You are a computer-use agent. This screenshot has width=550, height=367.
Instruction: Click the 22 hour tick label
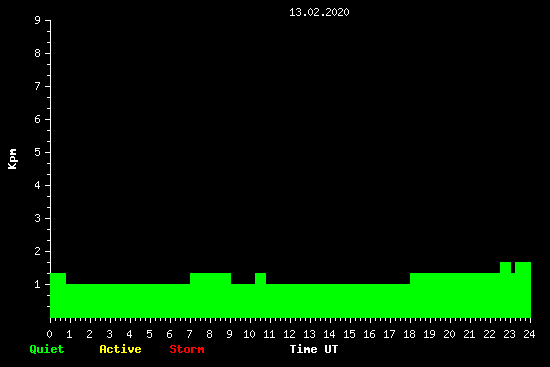point(489,334)
